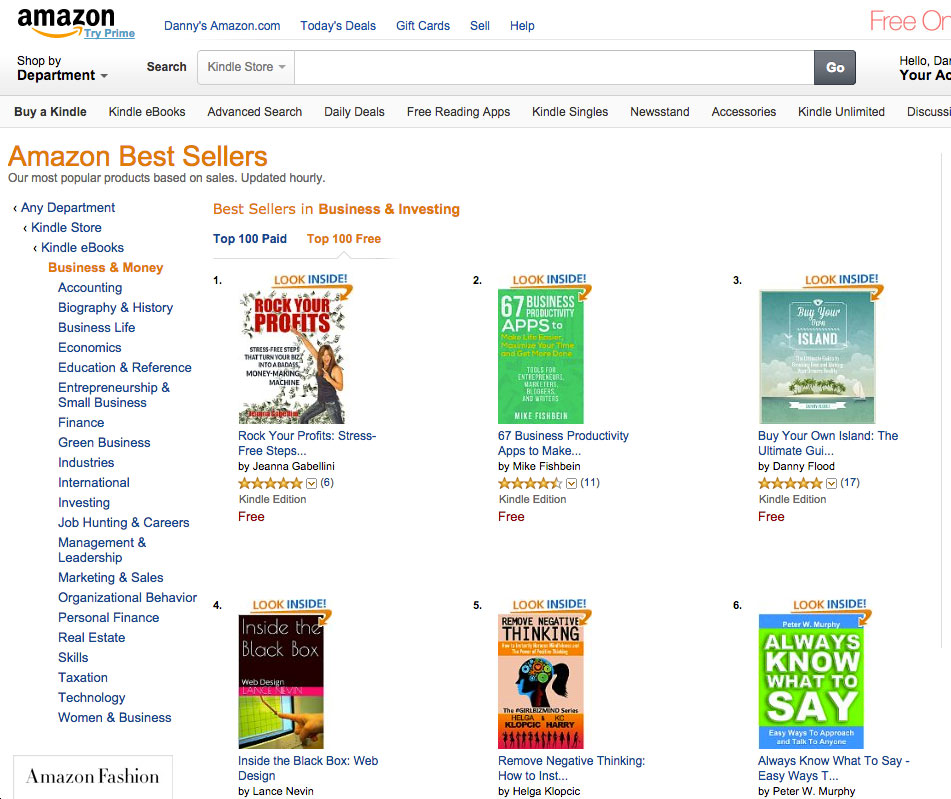951x799 pixels.
Task: Open the Kindle Store search category dropdown
Action: (246, 67)
